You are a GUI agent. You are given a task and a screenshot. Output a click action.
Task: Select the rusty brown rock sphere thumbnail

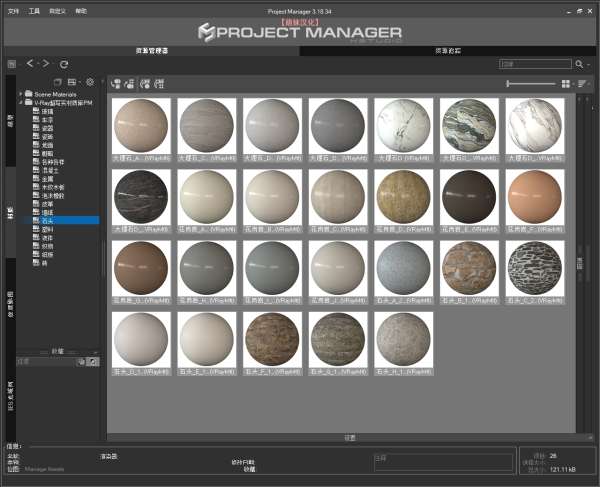click(469, 272)
